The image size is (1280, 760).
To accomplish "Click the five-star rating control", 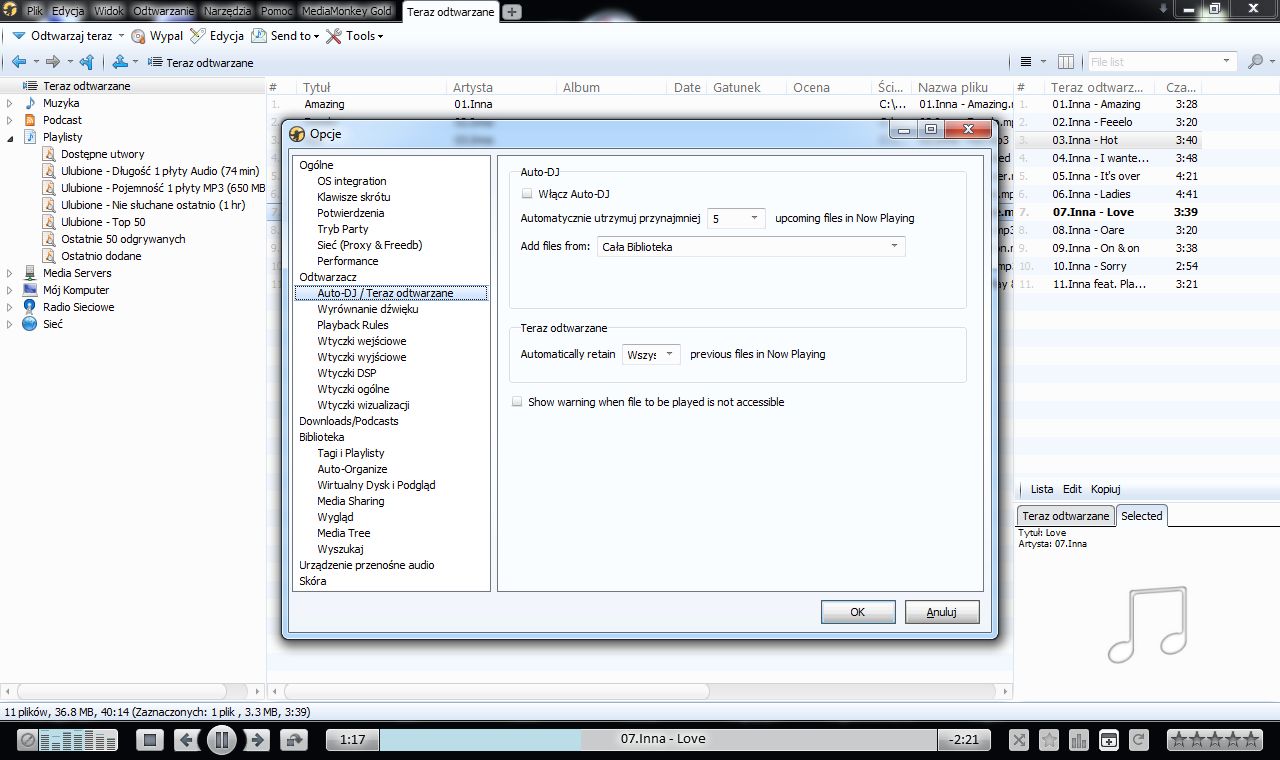I will (1215, 740).
